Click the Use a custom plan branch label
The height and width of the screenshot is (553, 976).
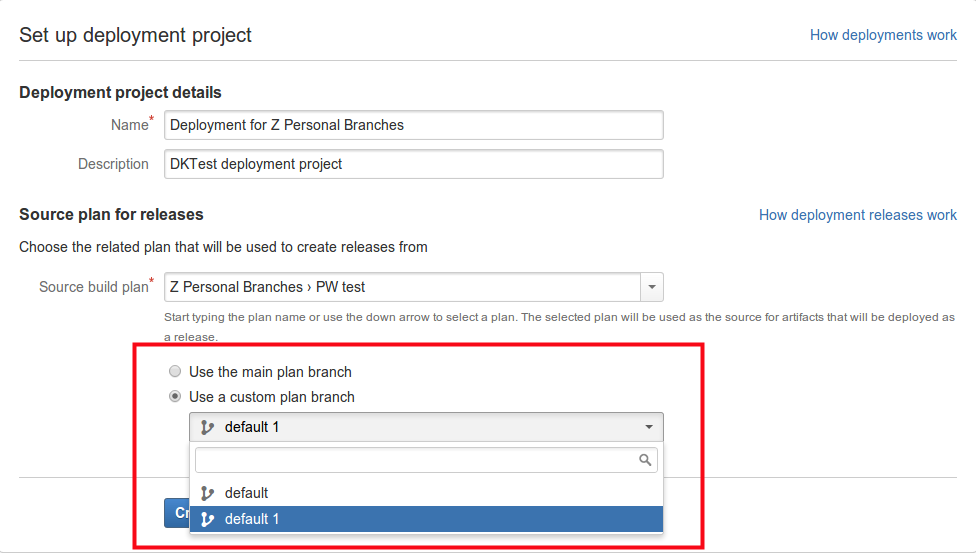pyautogui.click(x=271, y=397)
